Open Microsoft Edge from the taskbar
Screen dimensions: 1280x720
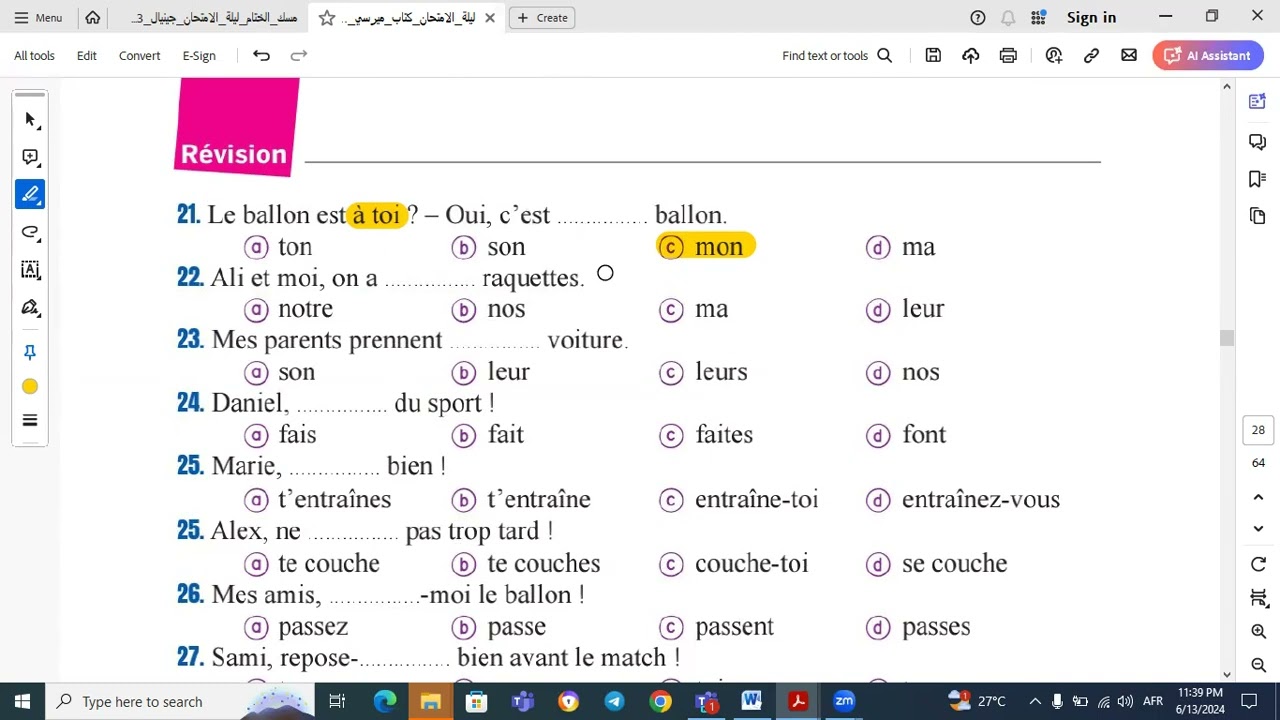coord(385,701)
